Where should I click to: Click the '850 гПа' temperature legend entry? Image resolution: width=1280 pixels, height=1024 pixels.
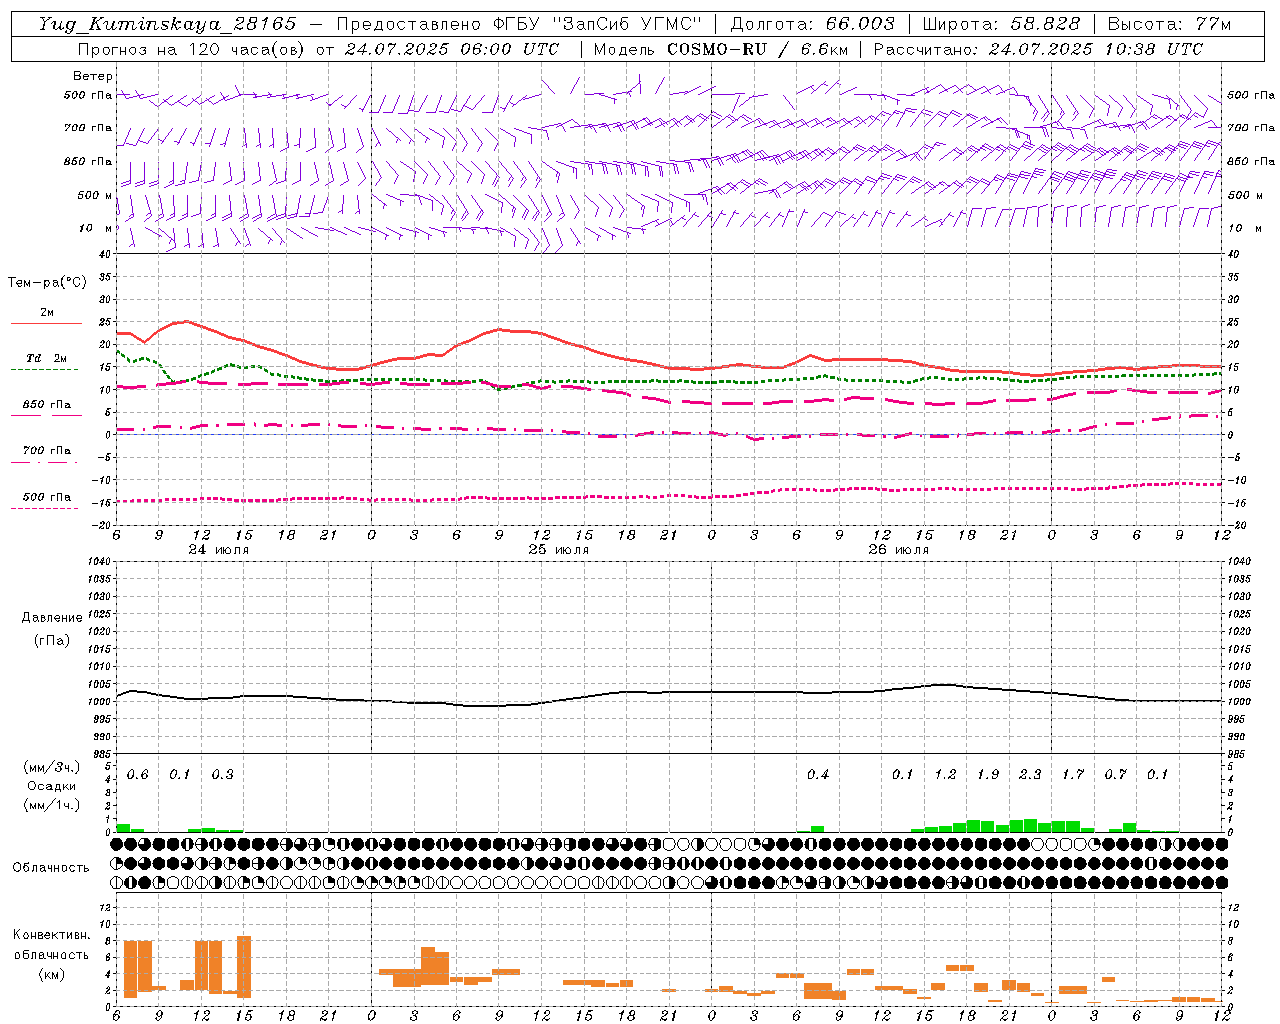(x=47, y=405)
